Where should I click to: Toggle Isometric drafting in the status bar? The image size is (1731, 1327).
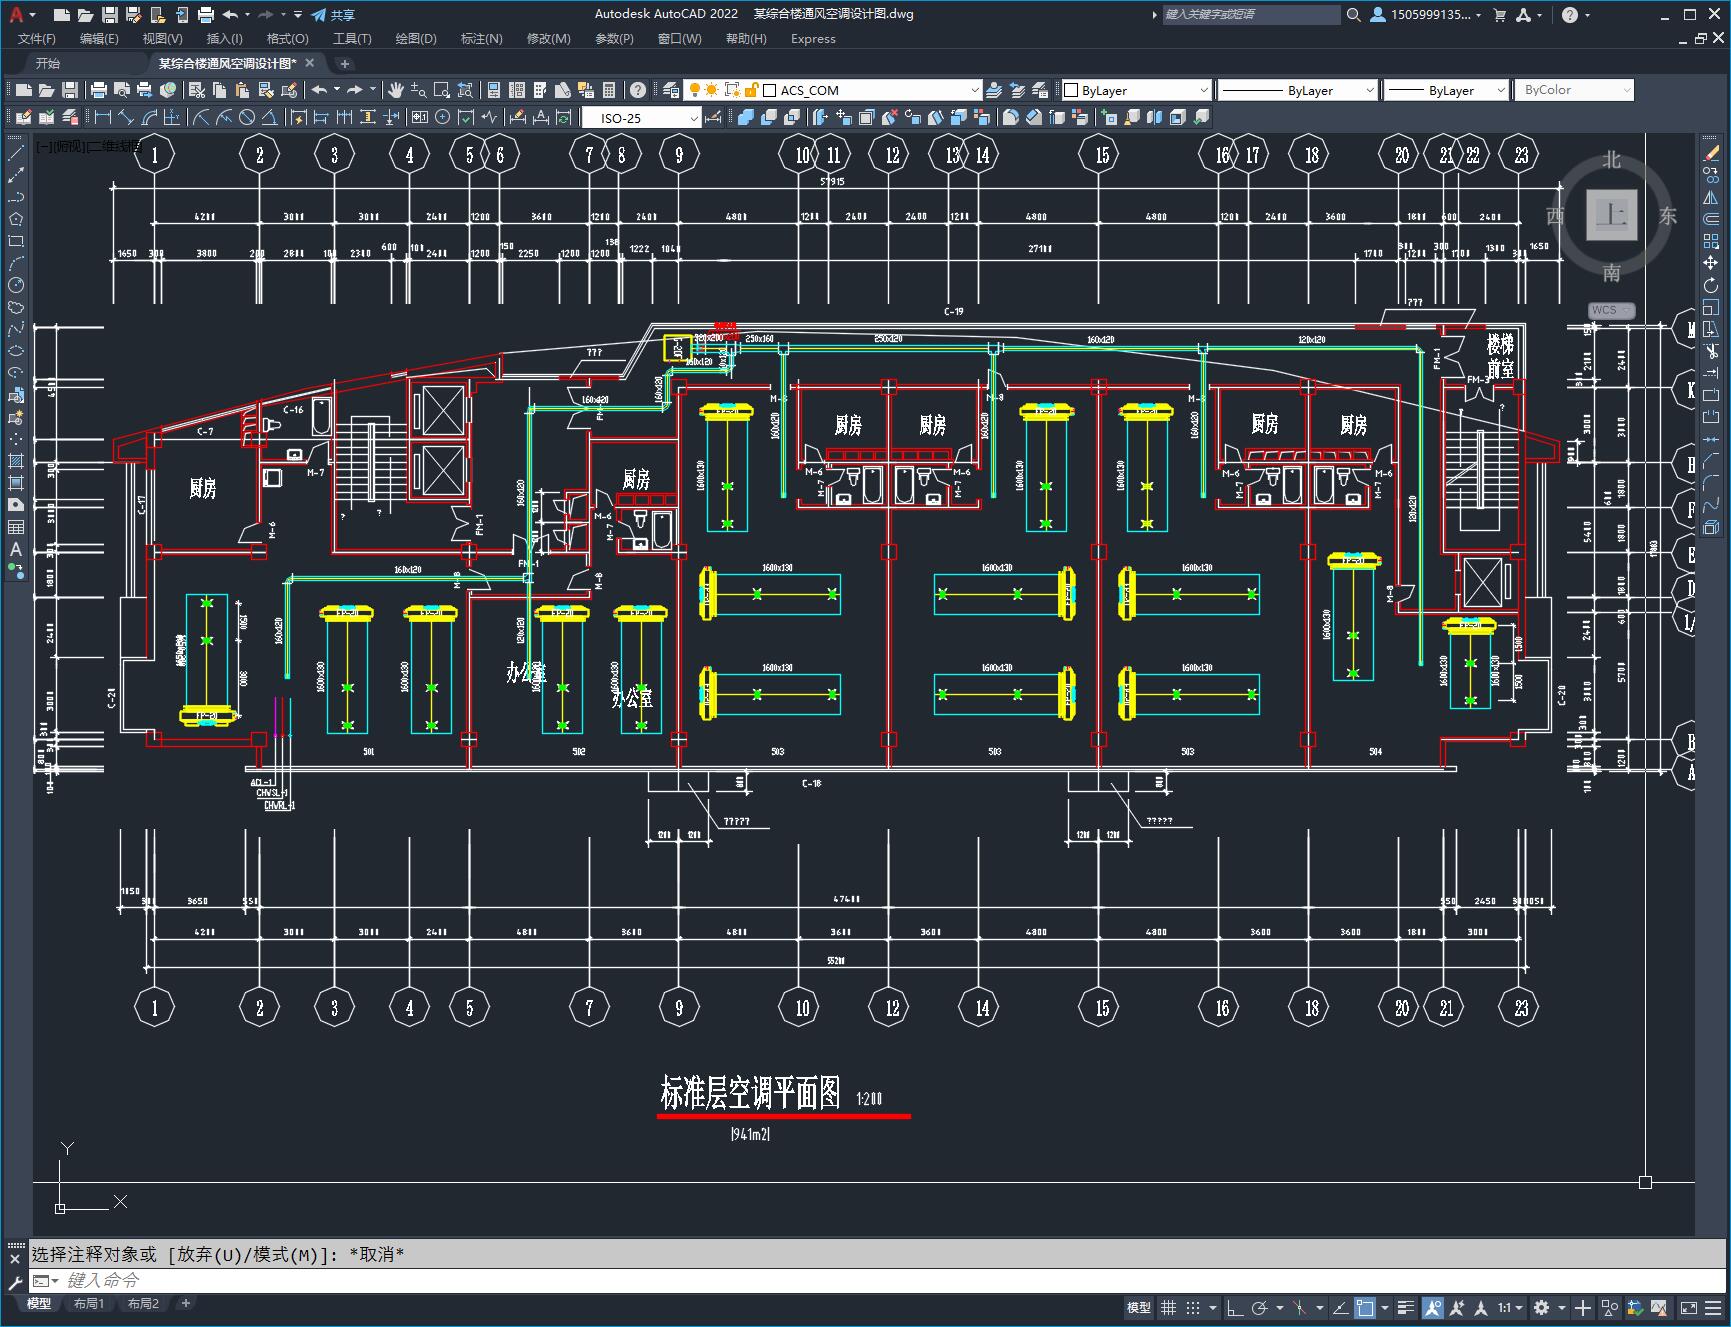tap(1300, 1307)
